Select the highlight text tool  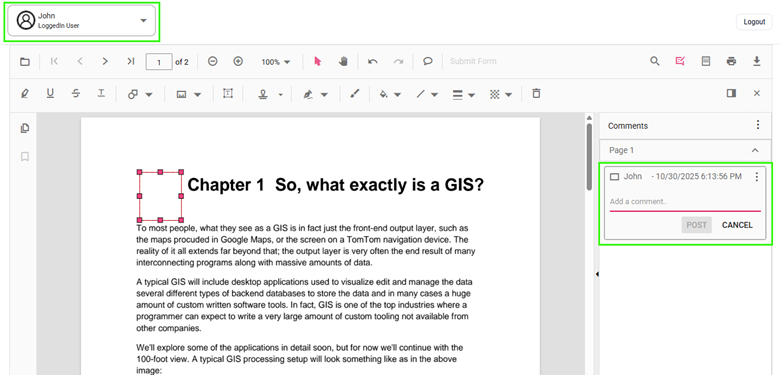[24, 94]
